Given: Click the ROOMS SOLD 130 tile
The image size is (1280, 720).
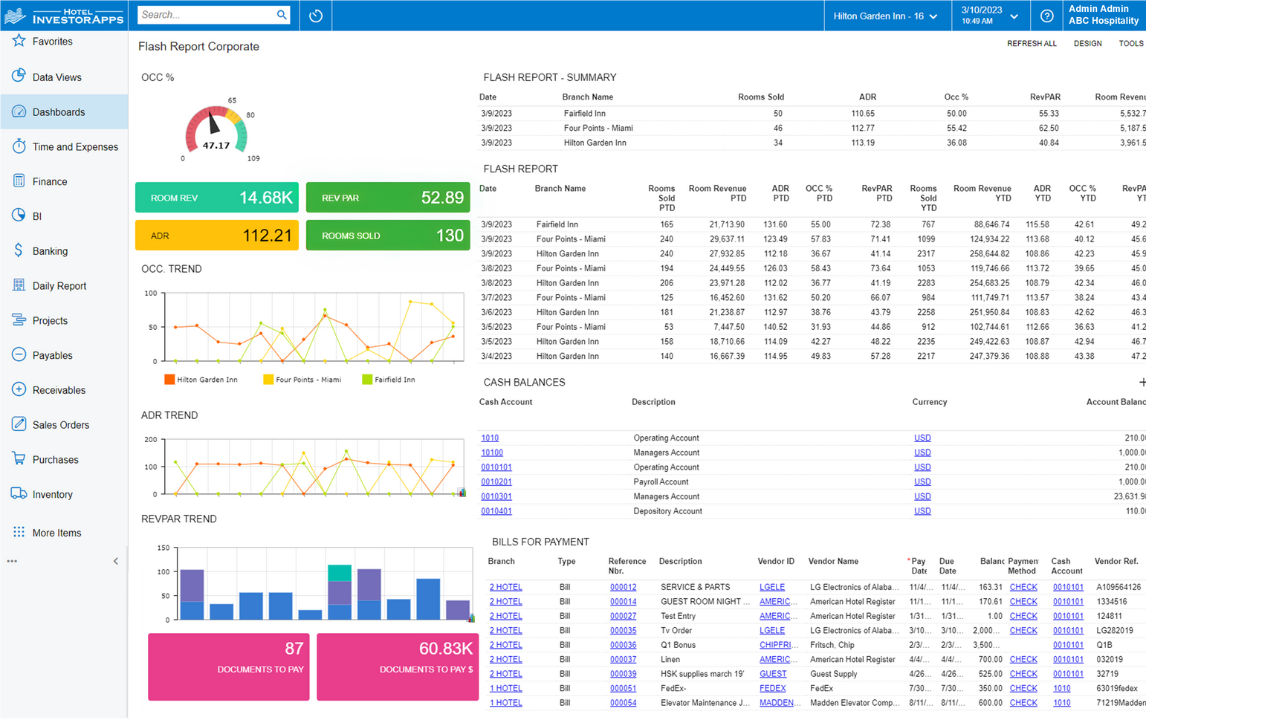Looking at the screenshot, I should (x=388, y=236).
